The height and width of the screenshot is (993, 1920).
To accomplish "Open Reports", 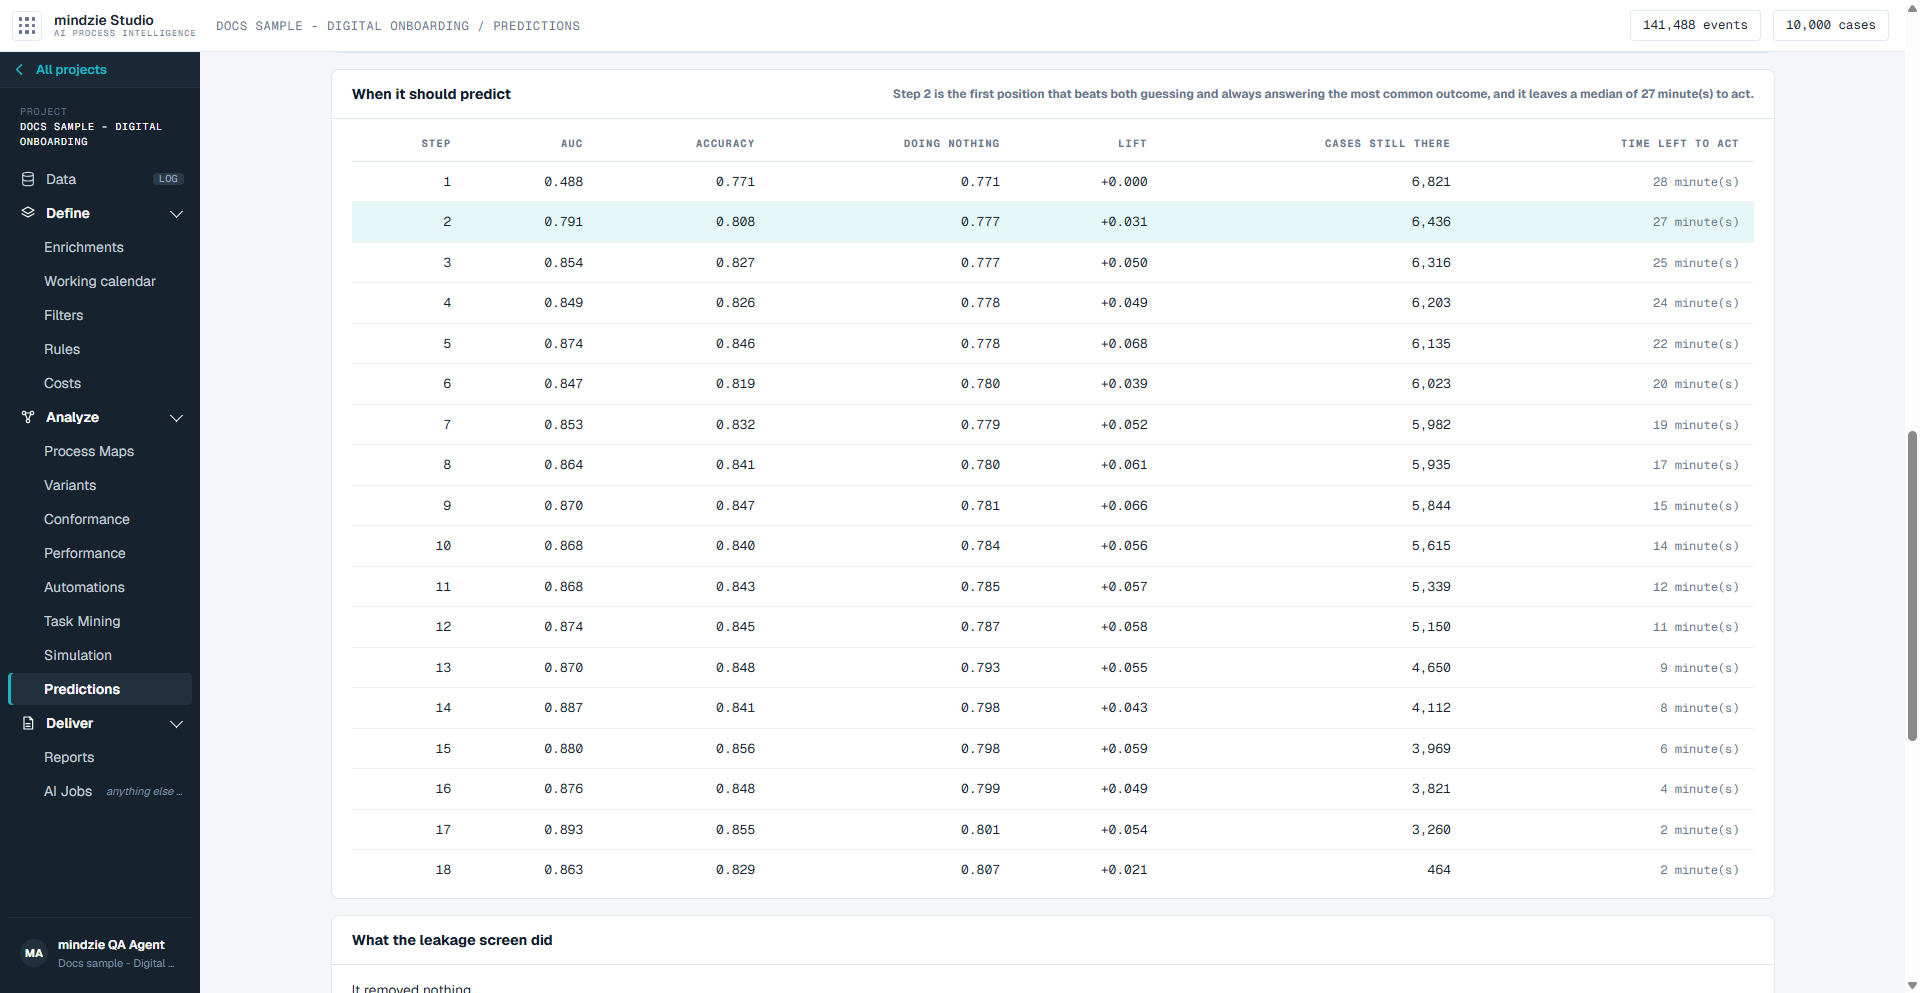I will click(x=69, y=757).
